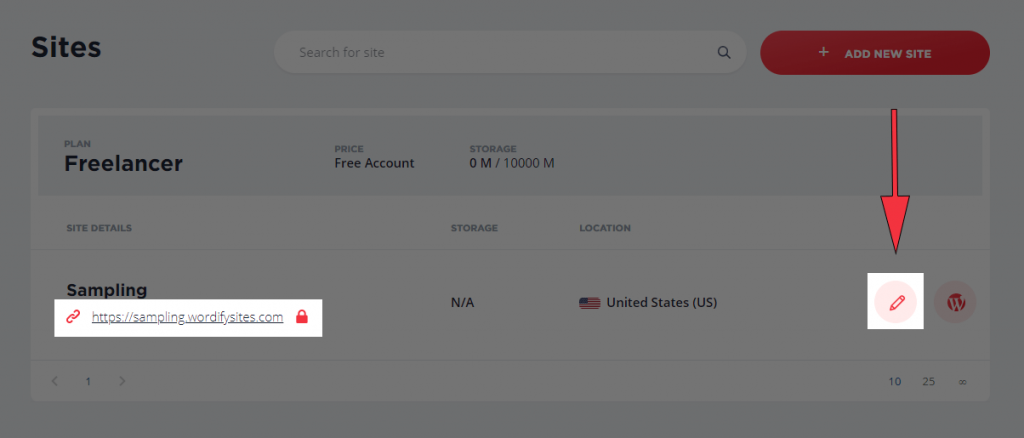Show 25 sites per page
Image resolution: width=1024 pixels, height=438 pixels.
[929, 381]
